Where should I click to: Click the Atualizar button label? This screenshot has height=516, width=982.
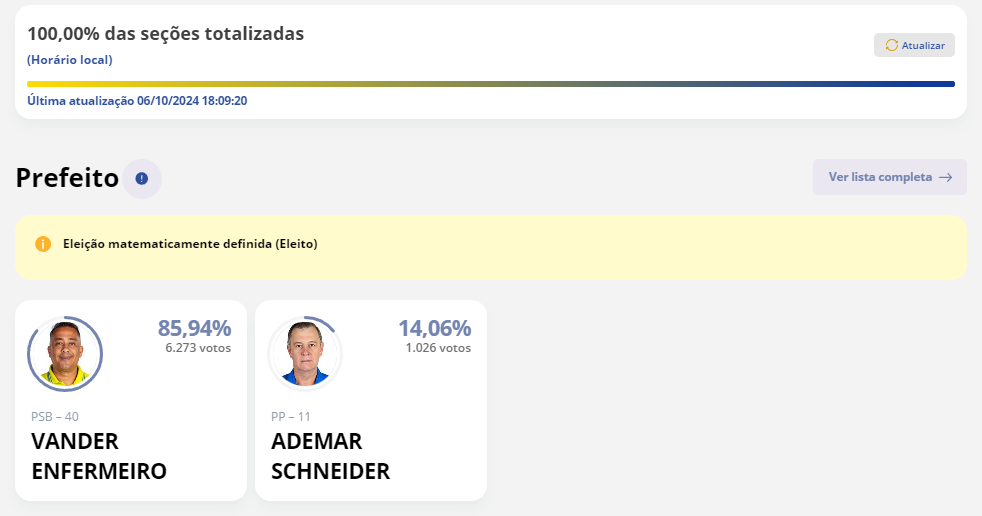point(923,45)
